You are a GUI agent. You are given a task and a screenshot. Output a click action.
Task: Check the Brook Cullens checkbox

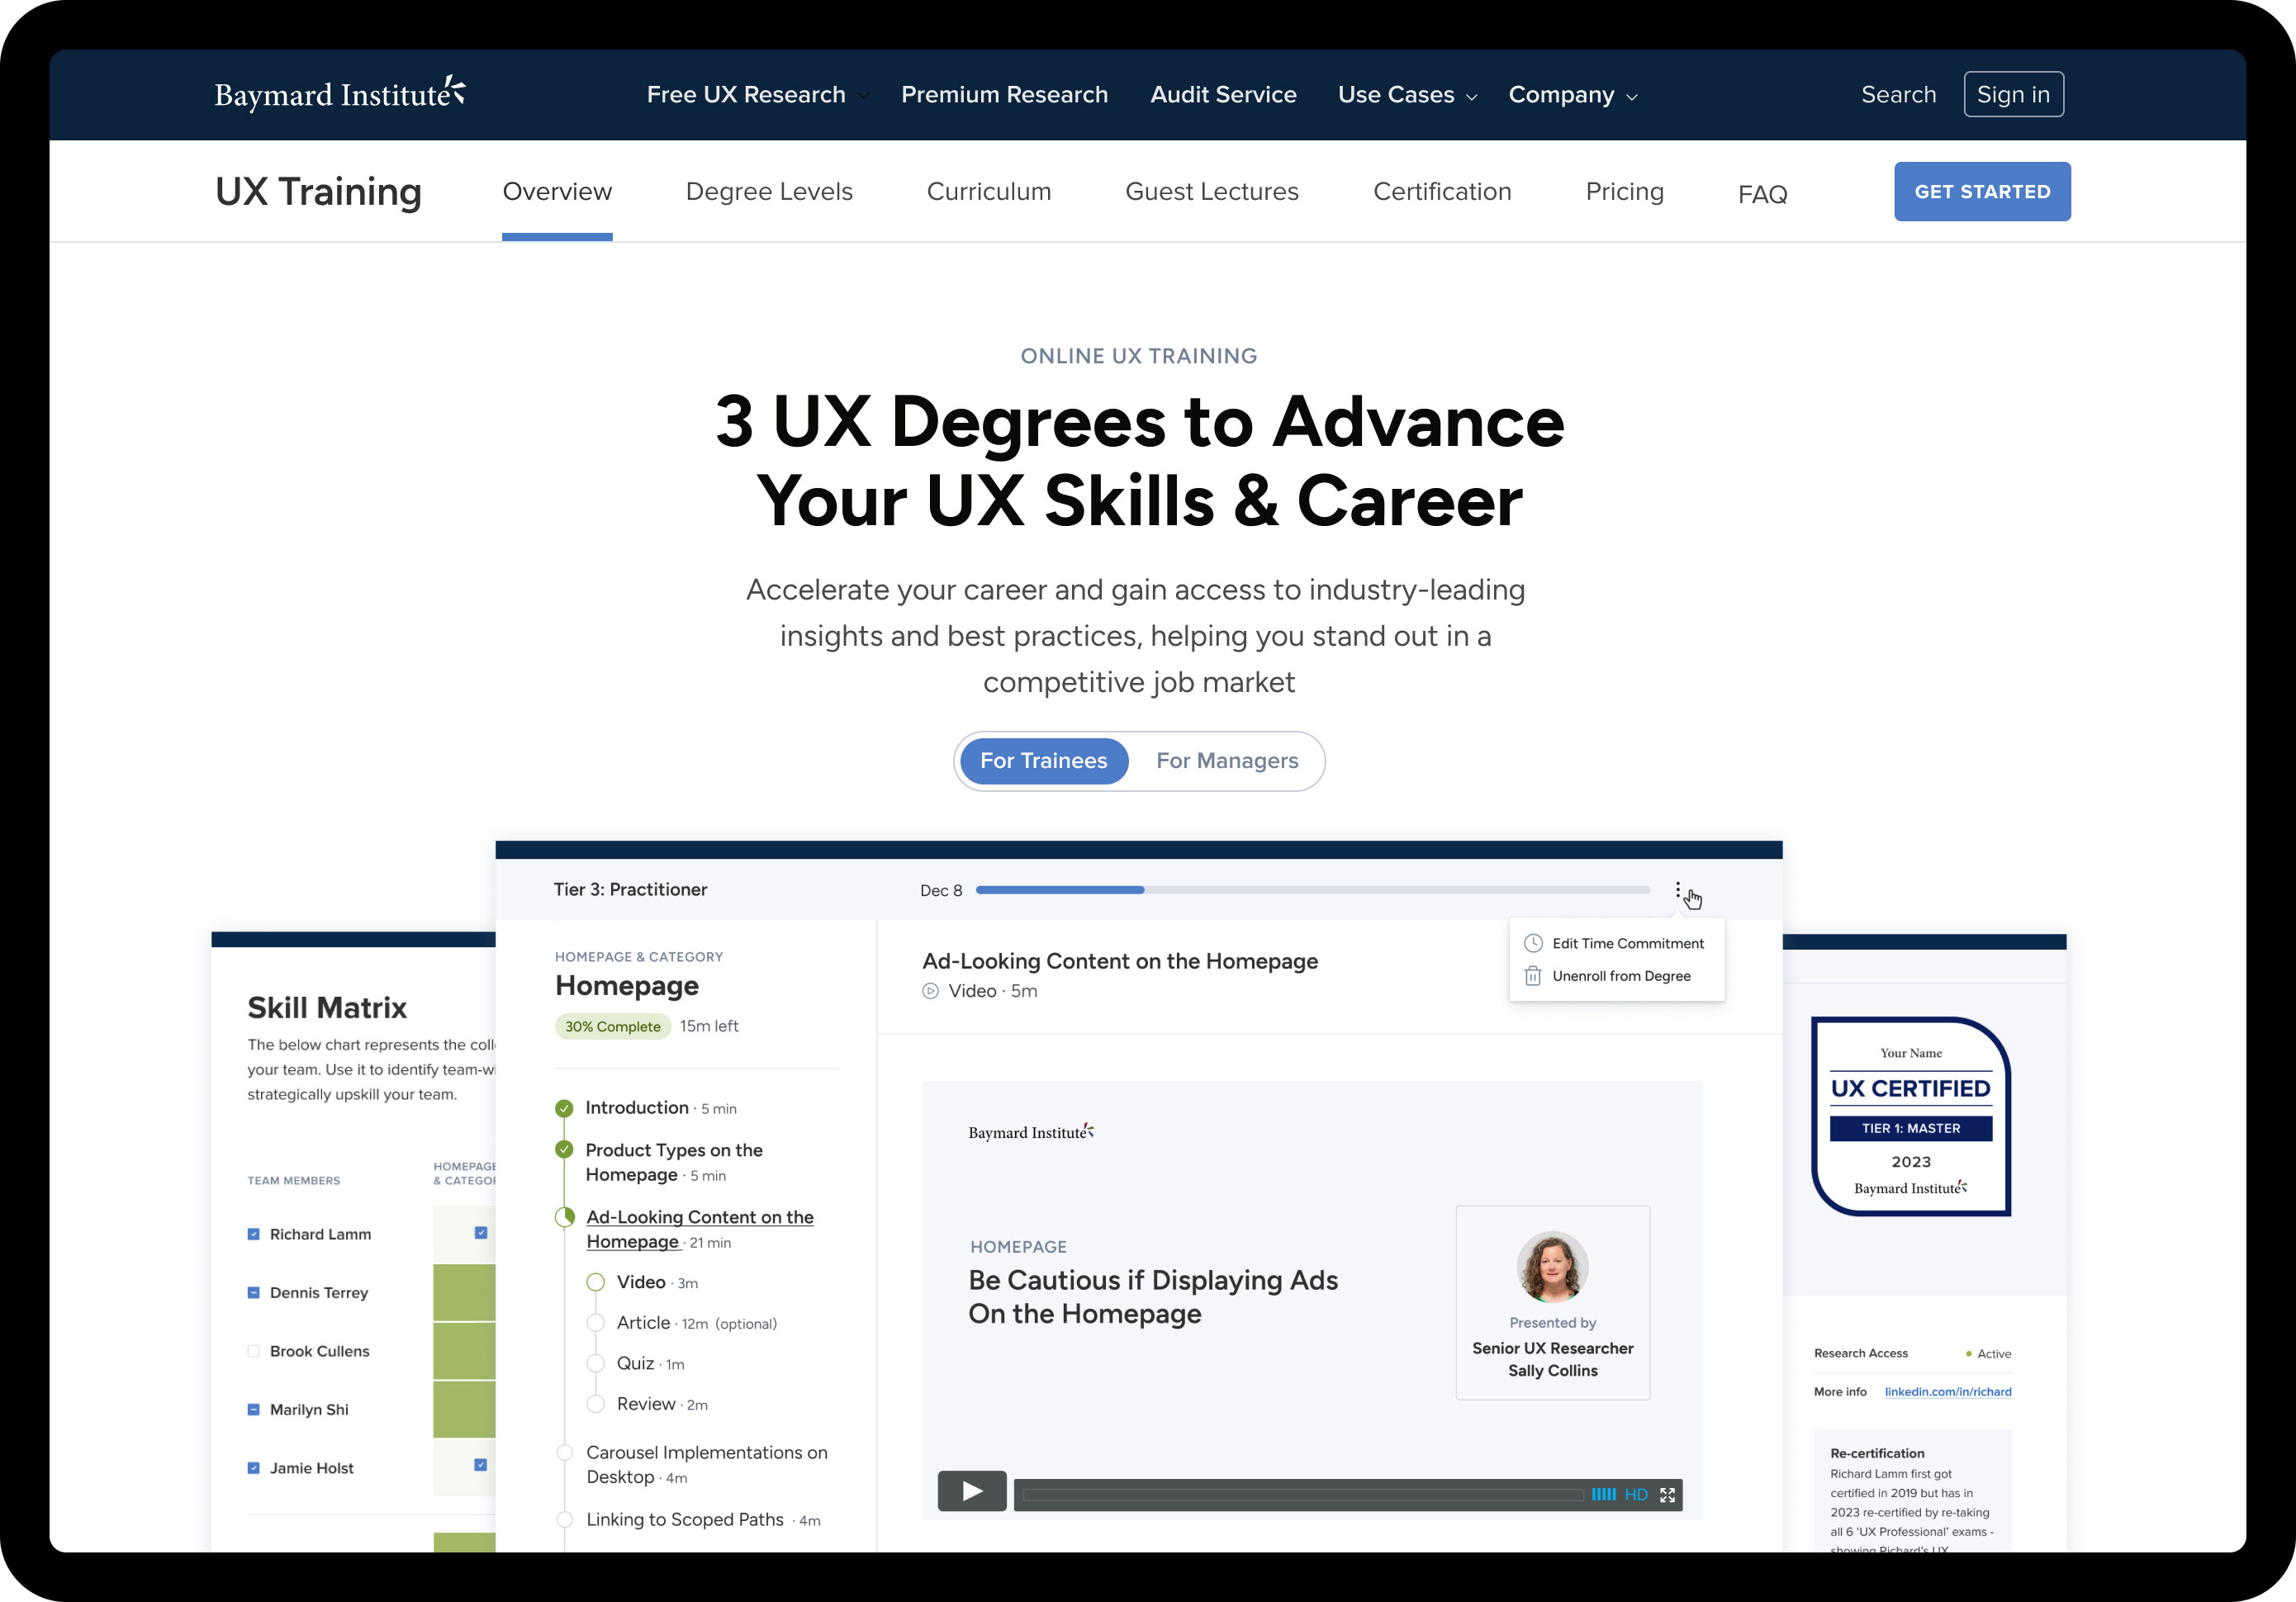tap(253, 1351)
